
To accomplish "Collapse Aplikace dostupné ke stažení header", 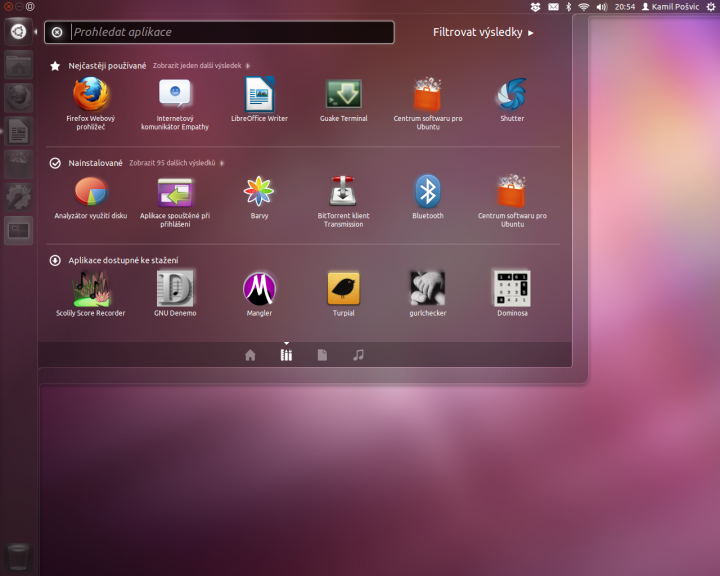I will 123,260.
